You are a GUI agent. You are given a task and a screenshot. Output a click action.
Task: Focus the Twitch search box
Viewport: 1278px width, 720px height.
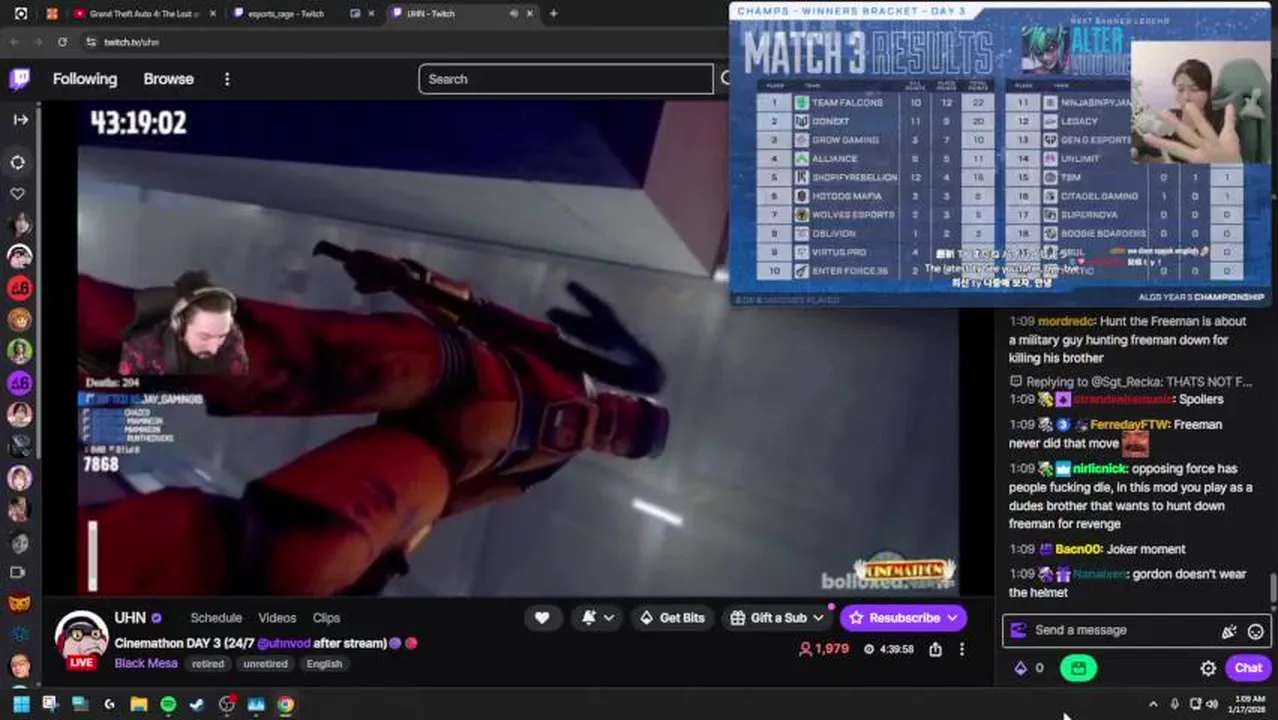[566, 79]
